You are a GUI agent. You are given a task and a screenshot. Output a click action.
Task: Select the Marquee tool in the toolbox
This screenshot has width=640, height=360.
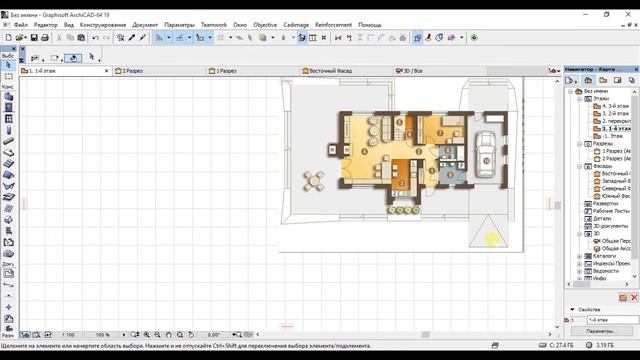[x=8, y=76]
